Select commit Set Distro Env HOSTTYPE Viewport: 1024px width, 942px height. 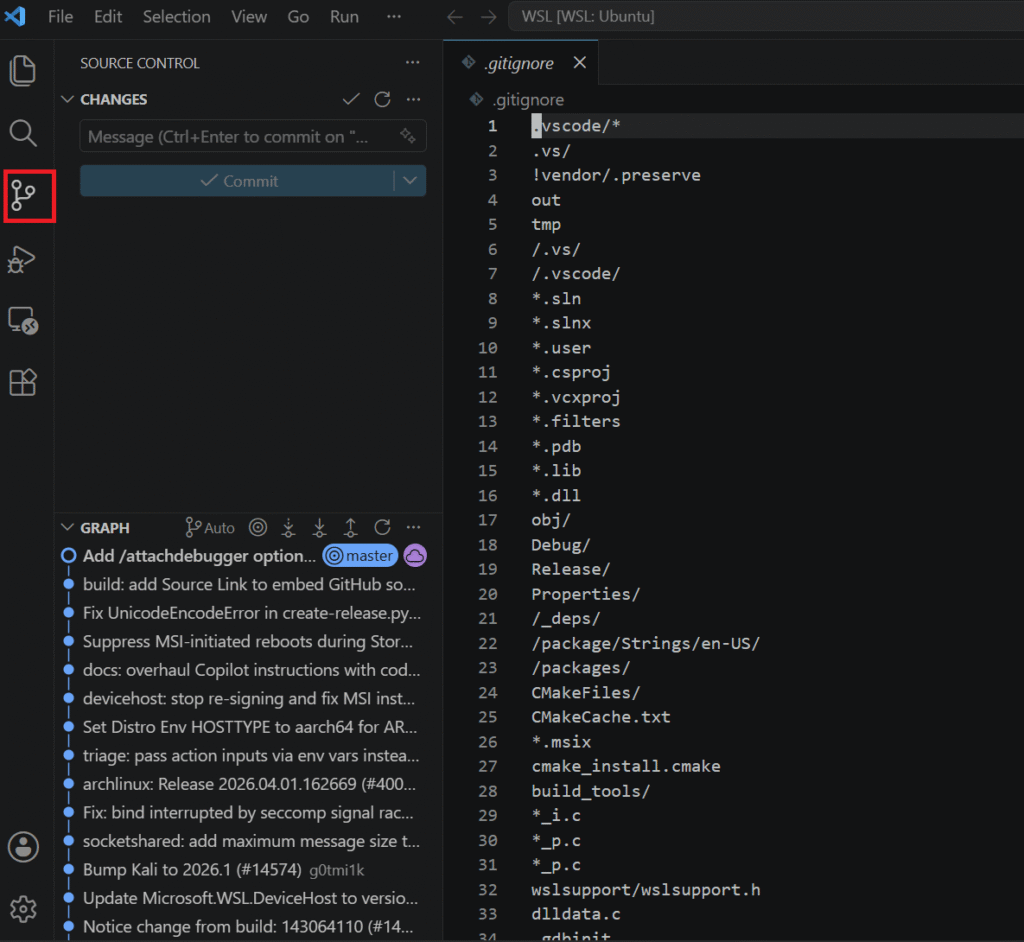point(248,727)
